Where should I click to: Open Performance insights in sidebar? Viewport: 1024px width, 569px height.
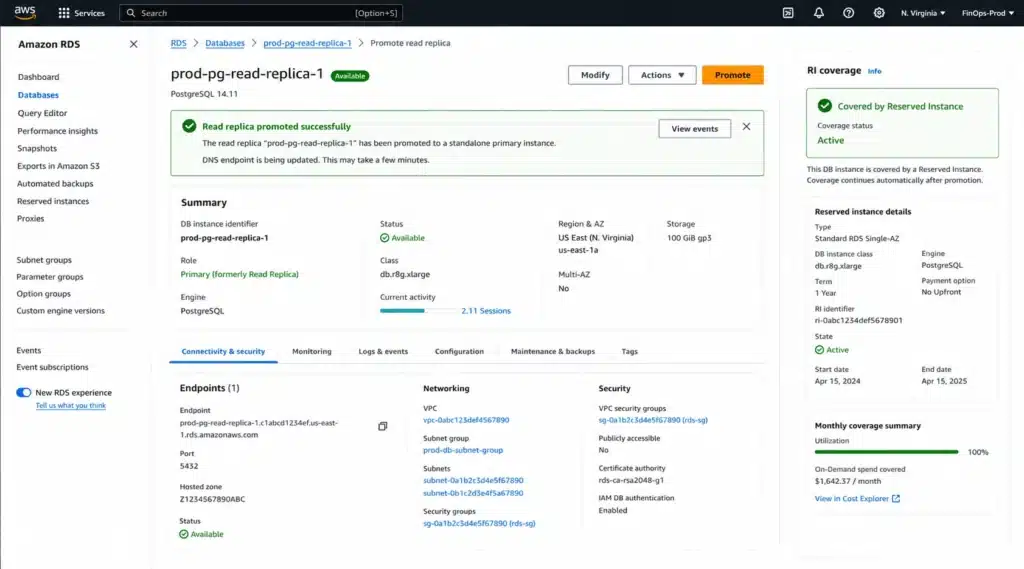click(x=57, y=131)
